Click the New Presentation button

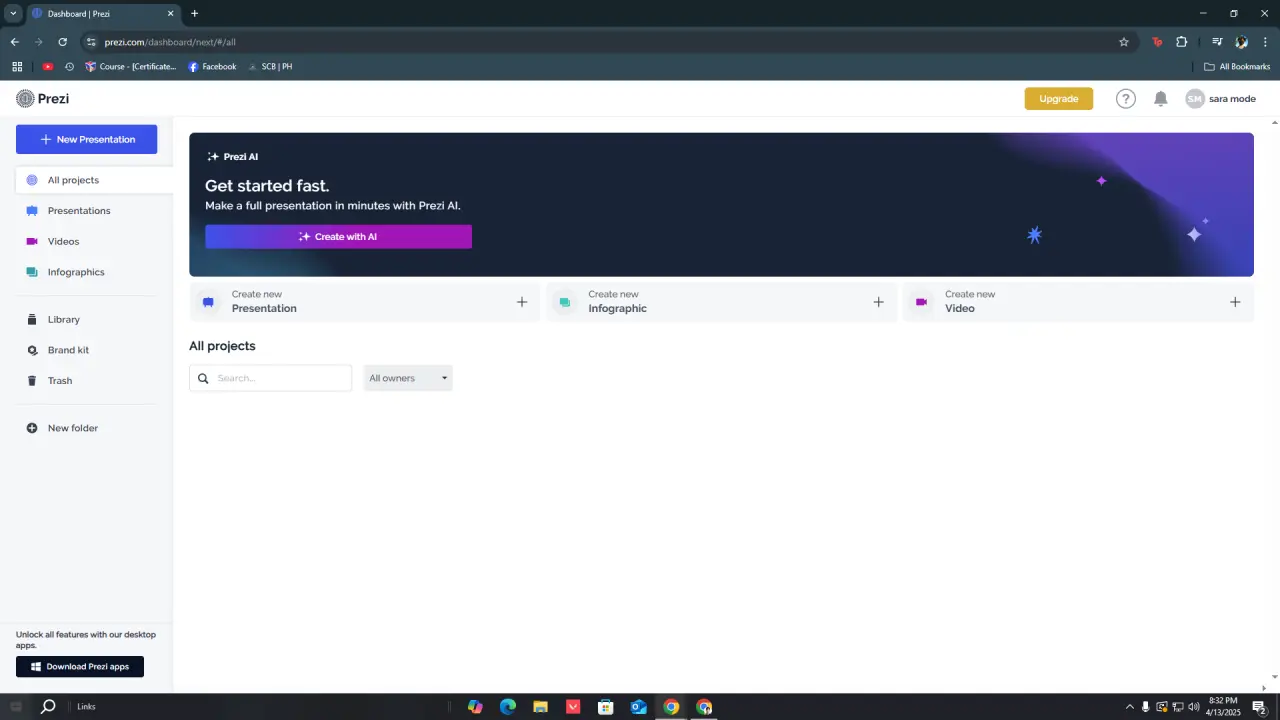86,139
